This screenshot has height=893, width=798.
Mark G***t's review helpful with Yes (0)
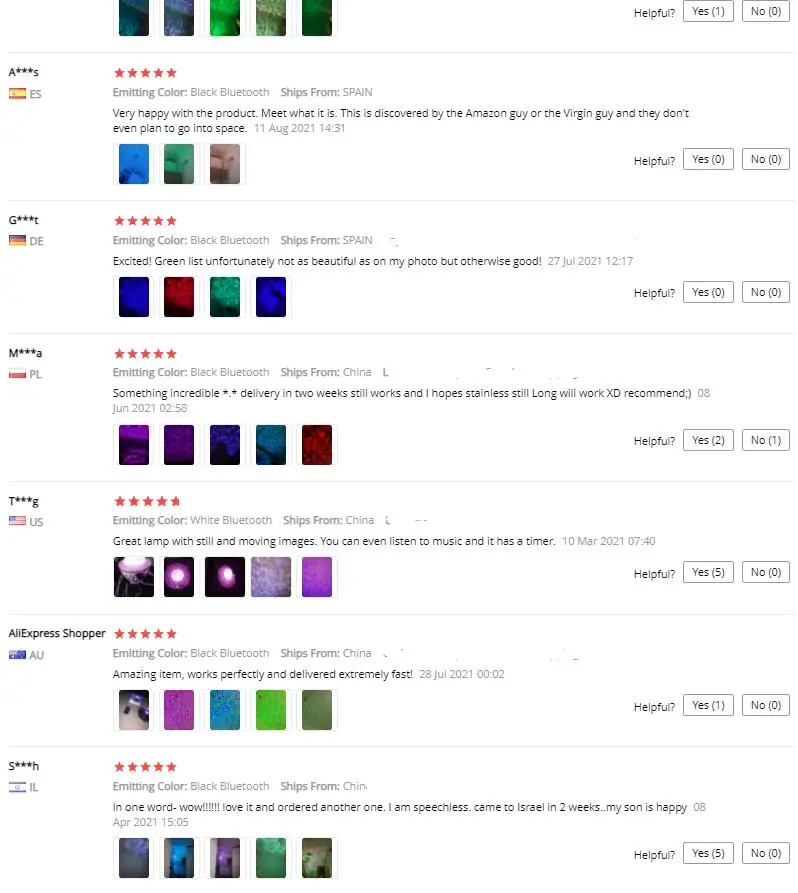pyautogui.click(x=708, y=292)
